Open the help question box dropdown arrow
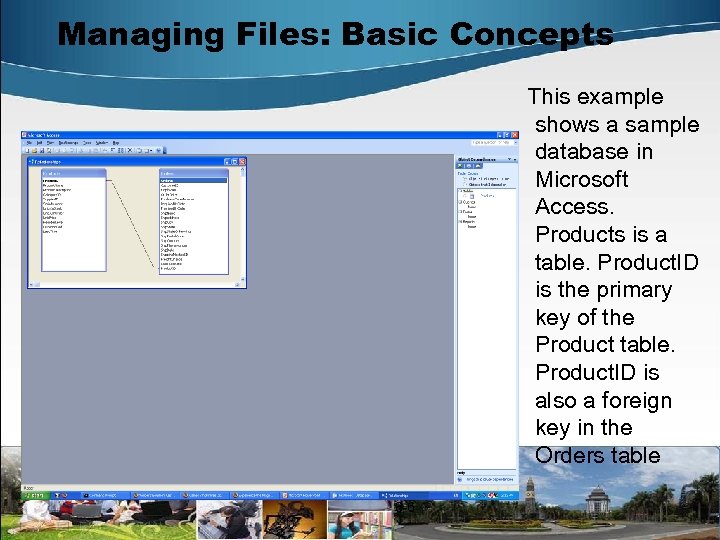Viewport: 720px width, 540px height. point(516,143)
